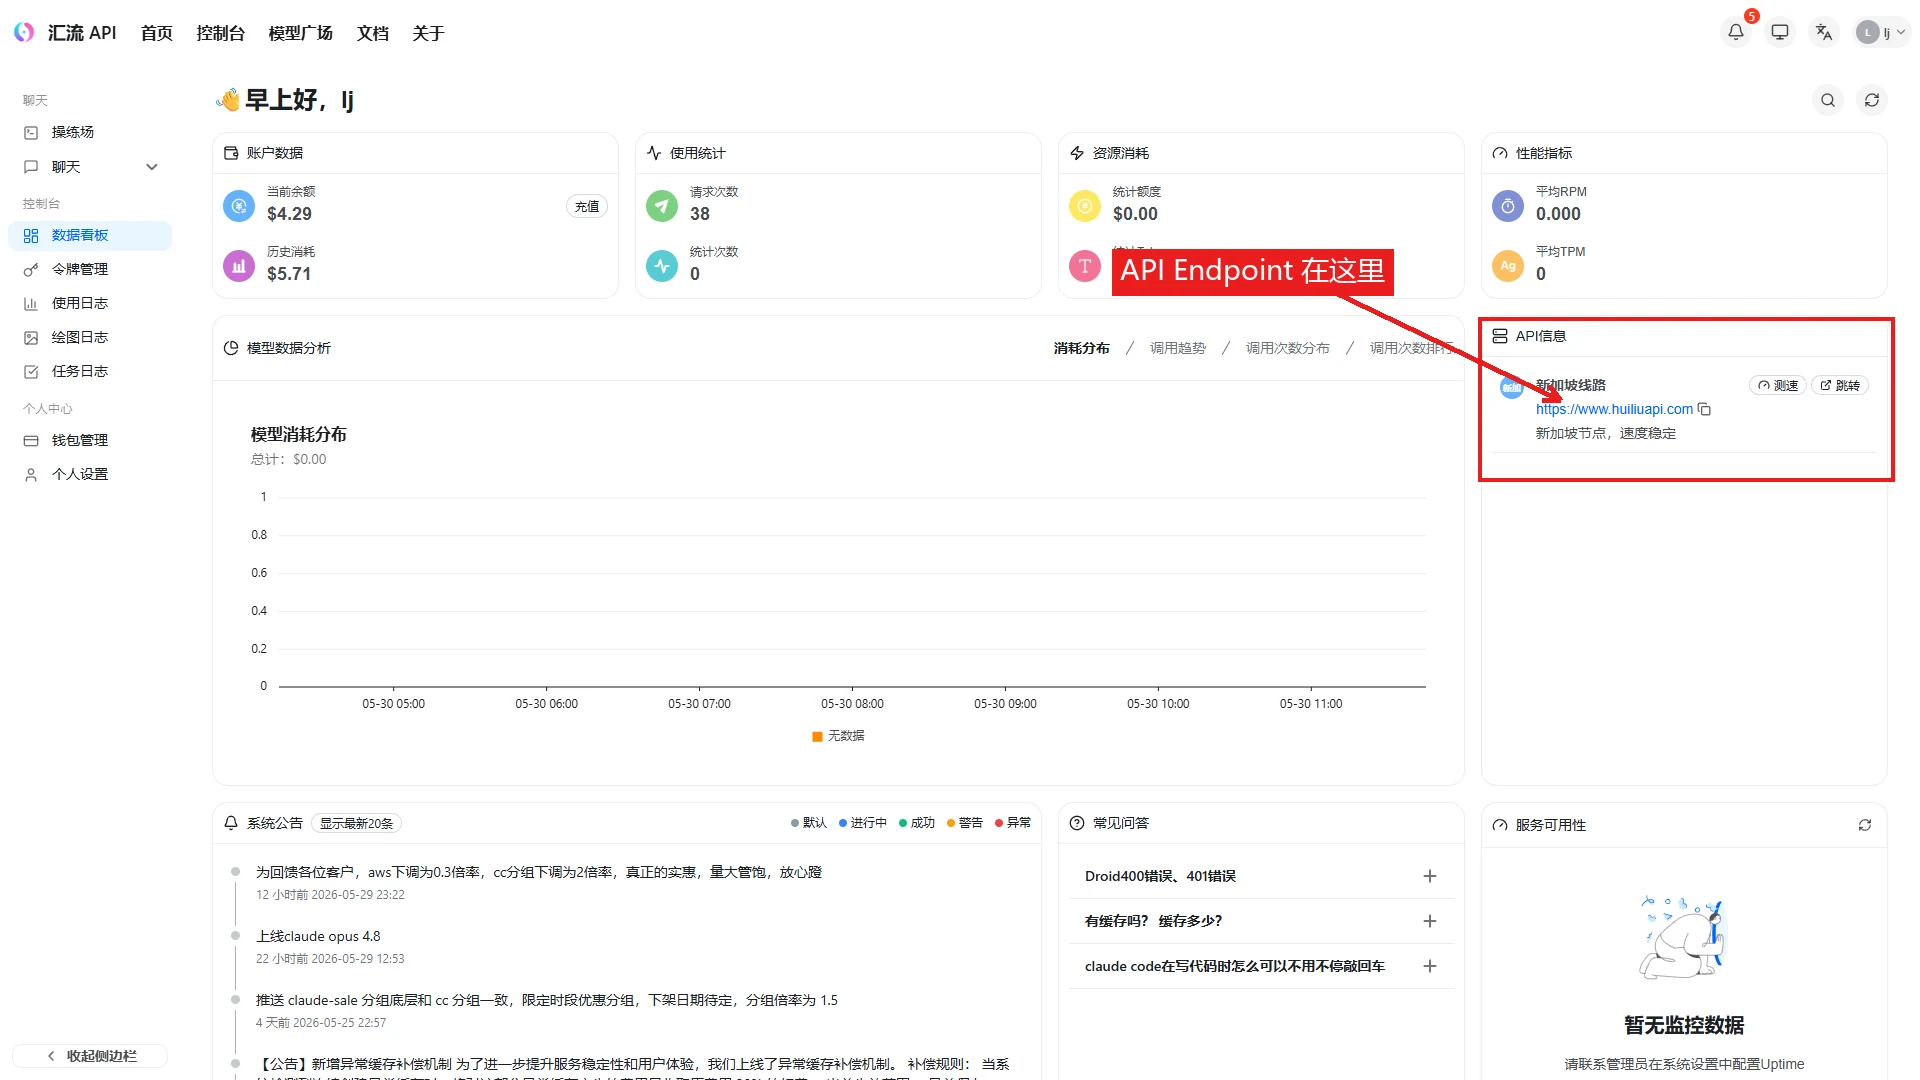The width and height of the screenshot is (1920, 1080).
Task: Click the API信息 server icon
Action: pyautogui.click(x=1500, y=336)
